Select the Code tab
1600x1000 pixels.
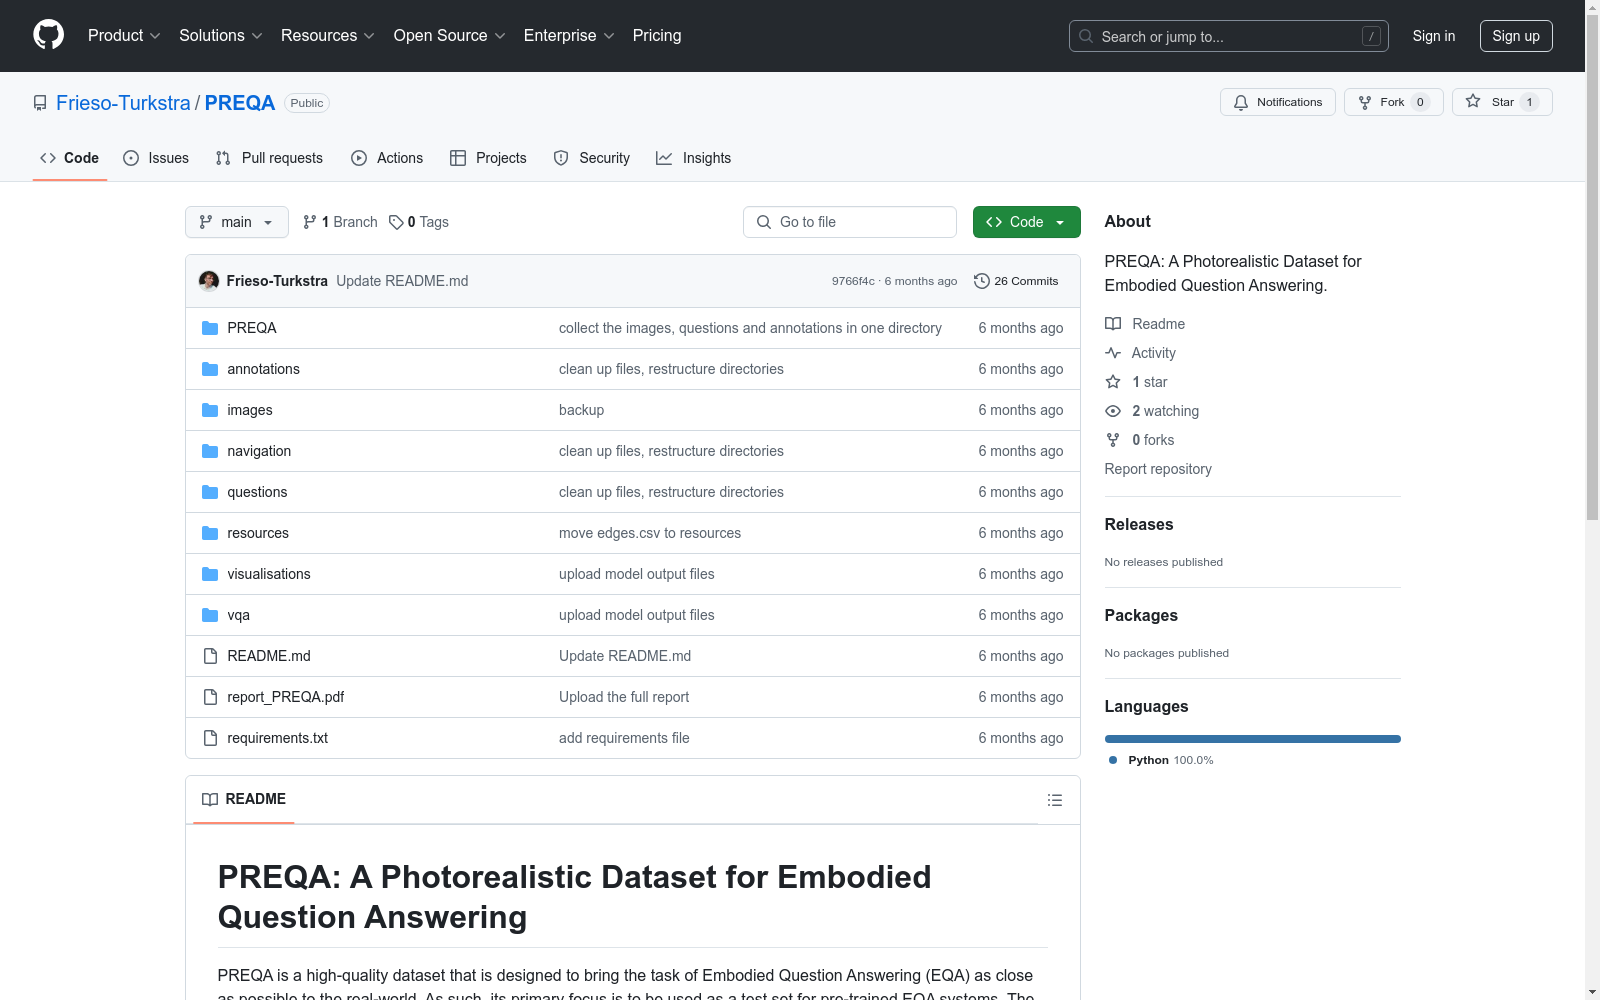pyautogui.click(x=70, y=158)
